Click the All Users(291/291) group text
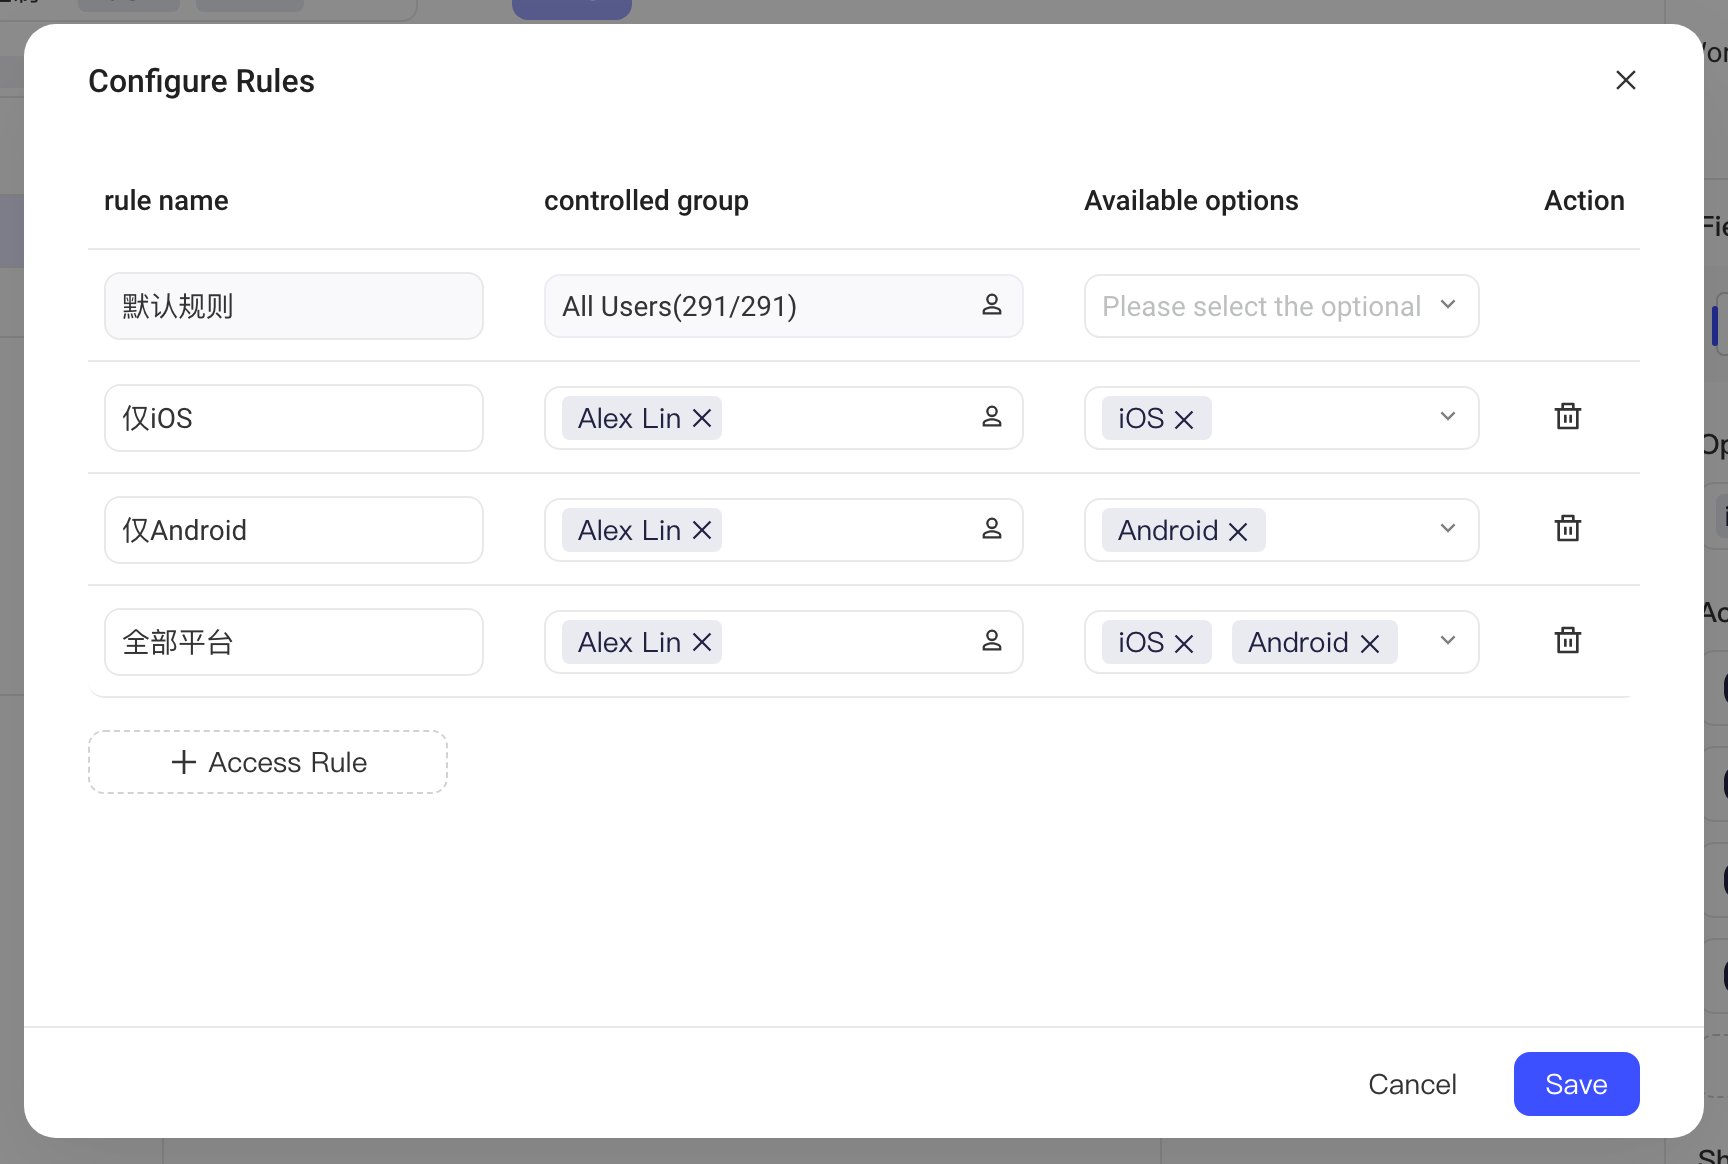 [679, 306]
